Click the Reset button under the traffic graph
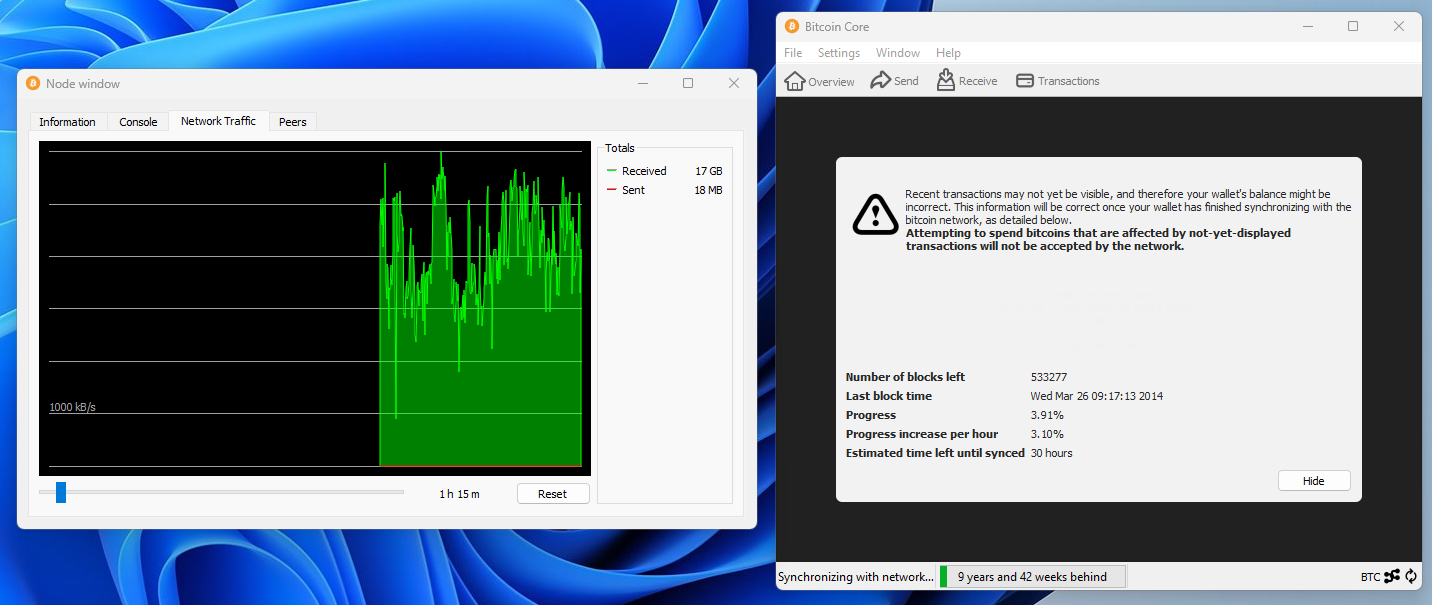Screen dimensions: 1432x605 pos(552,494)
